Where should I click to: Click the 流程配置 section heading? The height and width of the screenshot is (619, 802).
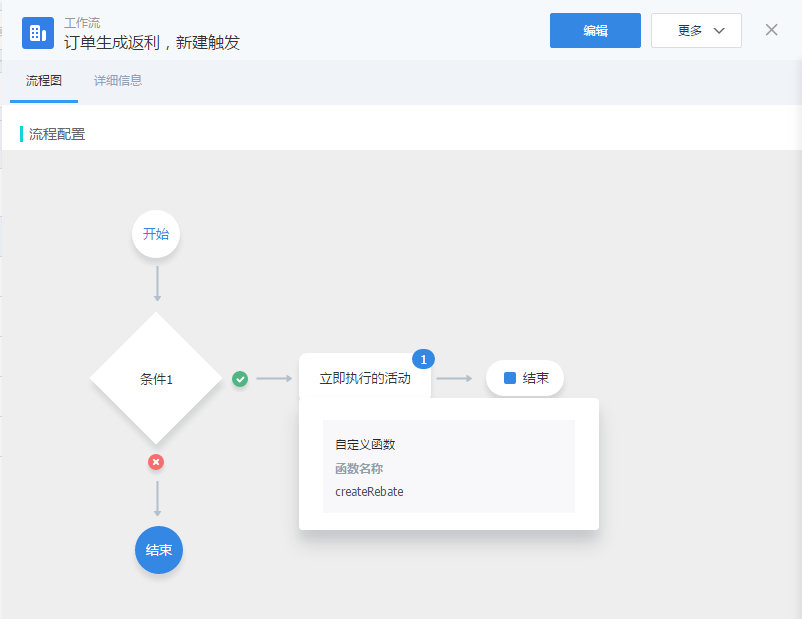coord(57,134)
